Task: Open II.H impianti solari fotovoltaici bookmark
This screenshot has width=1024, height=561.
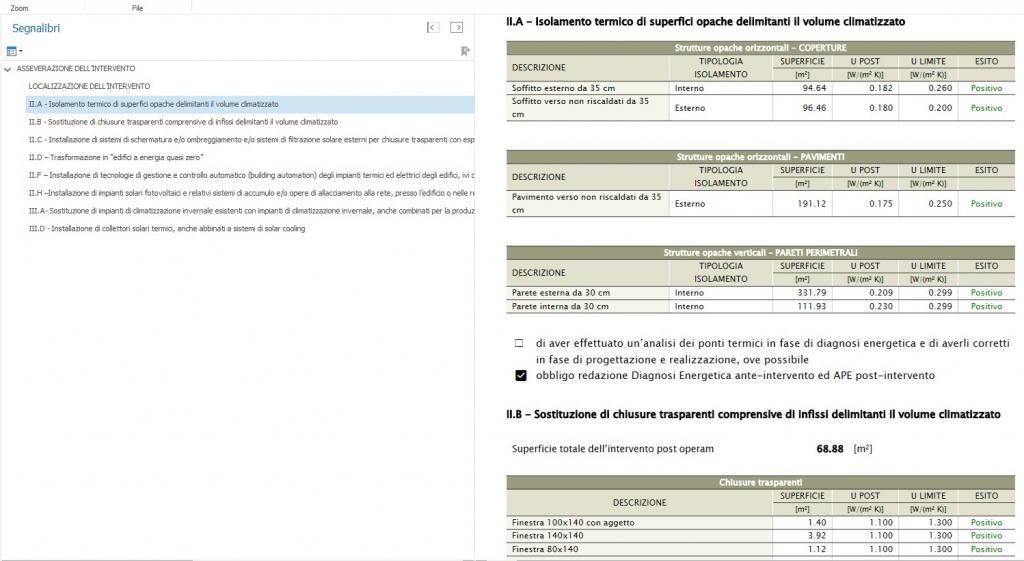Action: 250,193
